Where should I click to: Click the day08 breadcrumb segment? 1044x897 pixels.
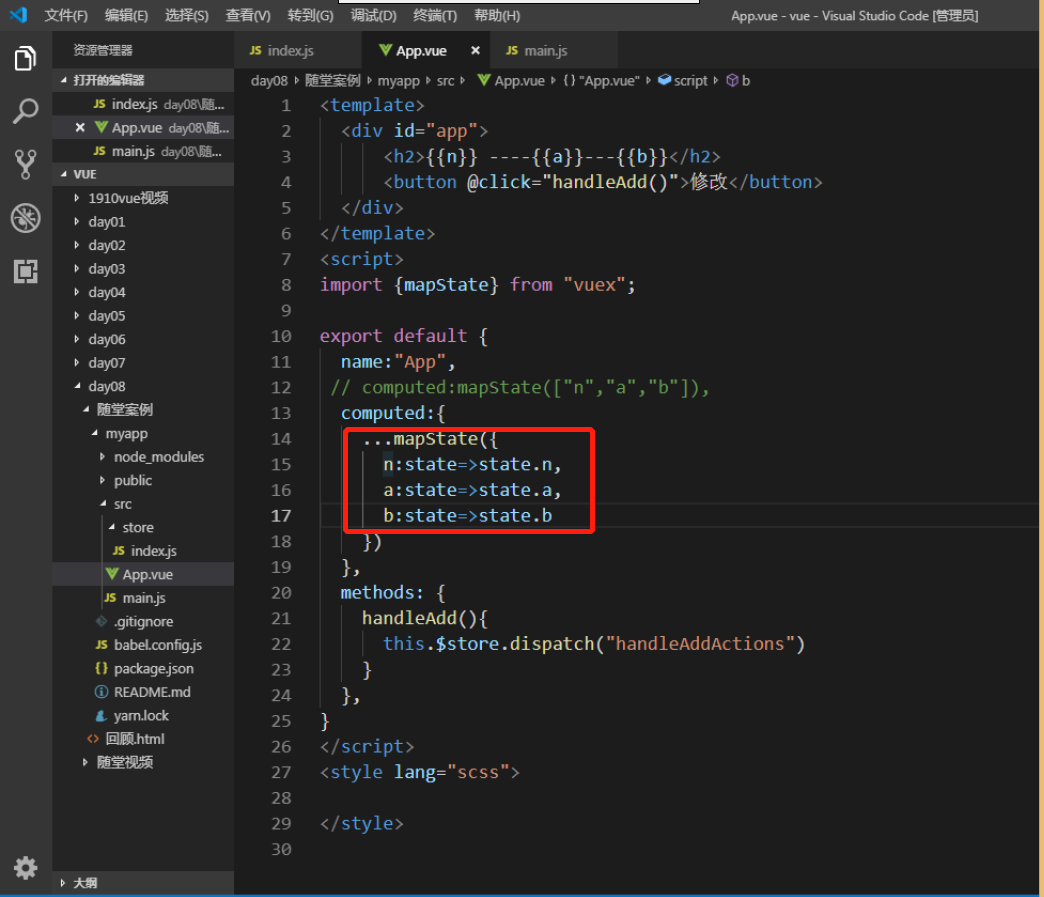[x=269, y=81]
